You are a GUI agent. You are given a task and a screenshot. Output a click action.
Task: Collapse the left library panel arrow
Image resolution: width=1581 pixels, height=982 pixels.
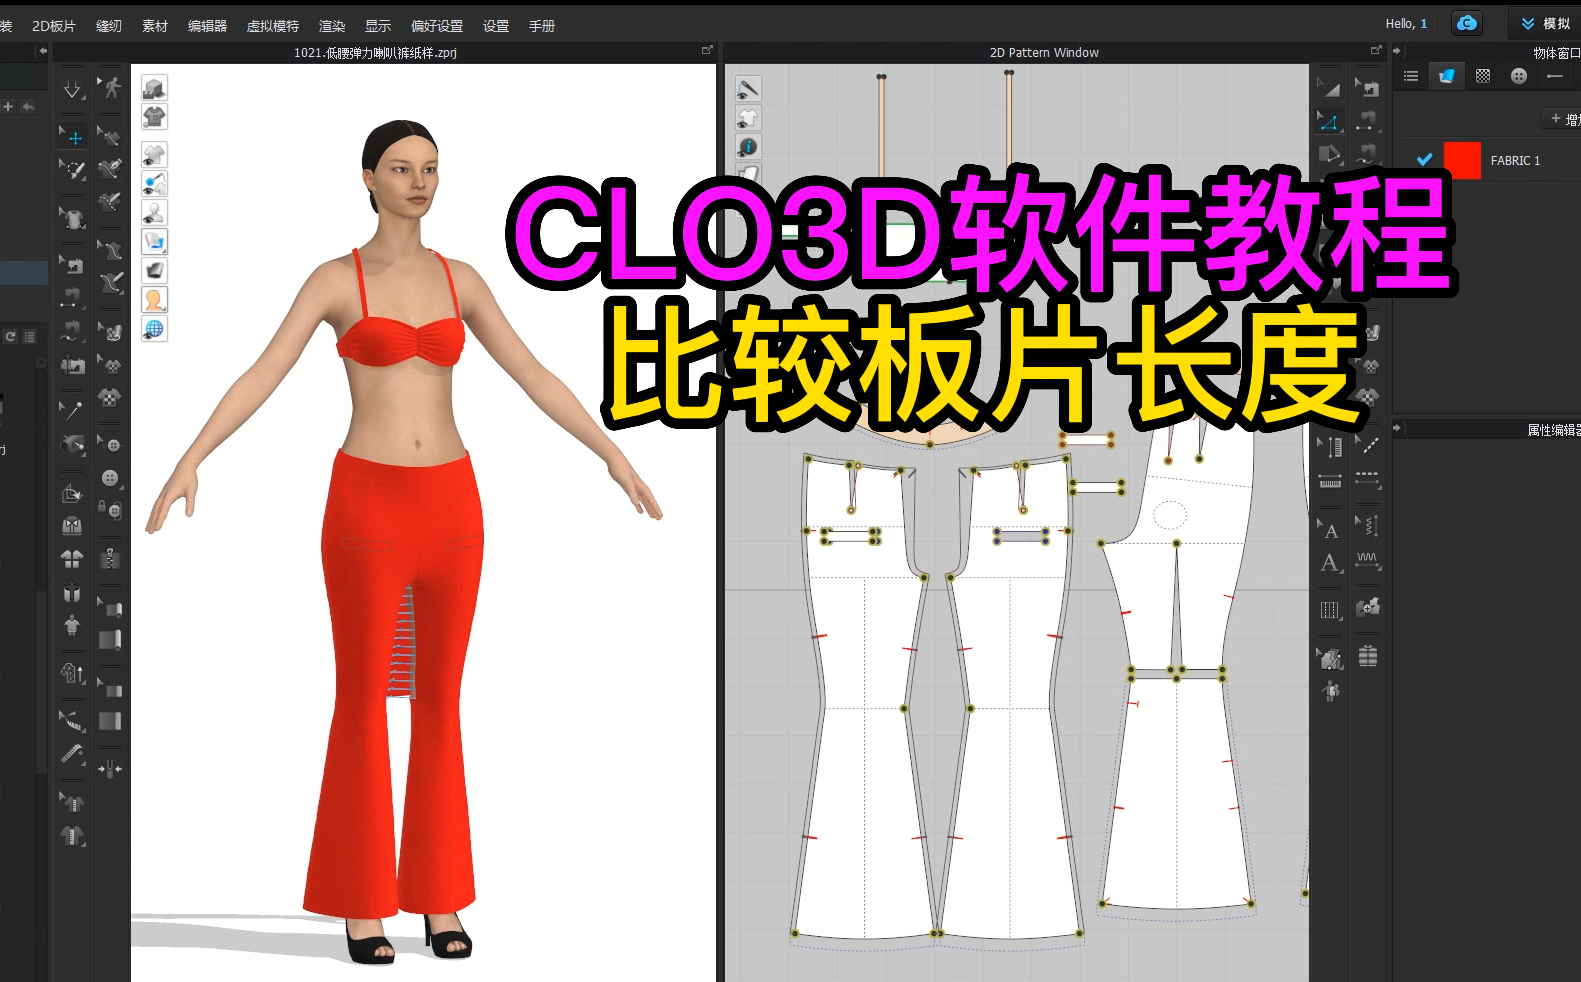[x=42, y=51]
